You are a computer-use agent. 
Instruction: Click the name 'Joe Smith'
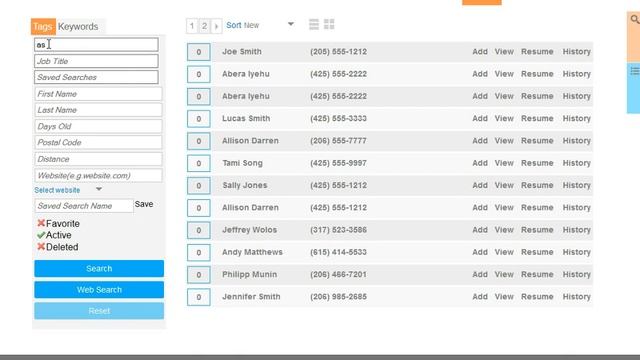point(242,52)
